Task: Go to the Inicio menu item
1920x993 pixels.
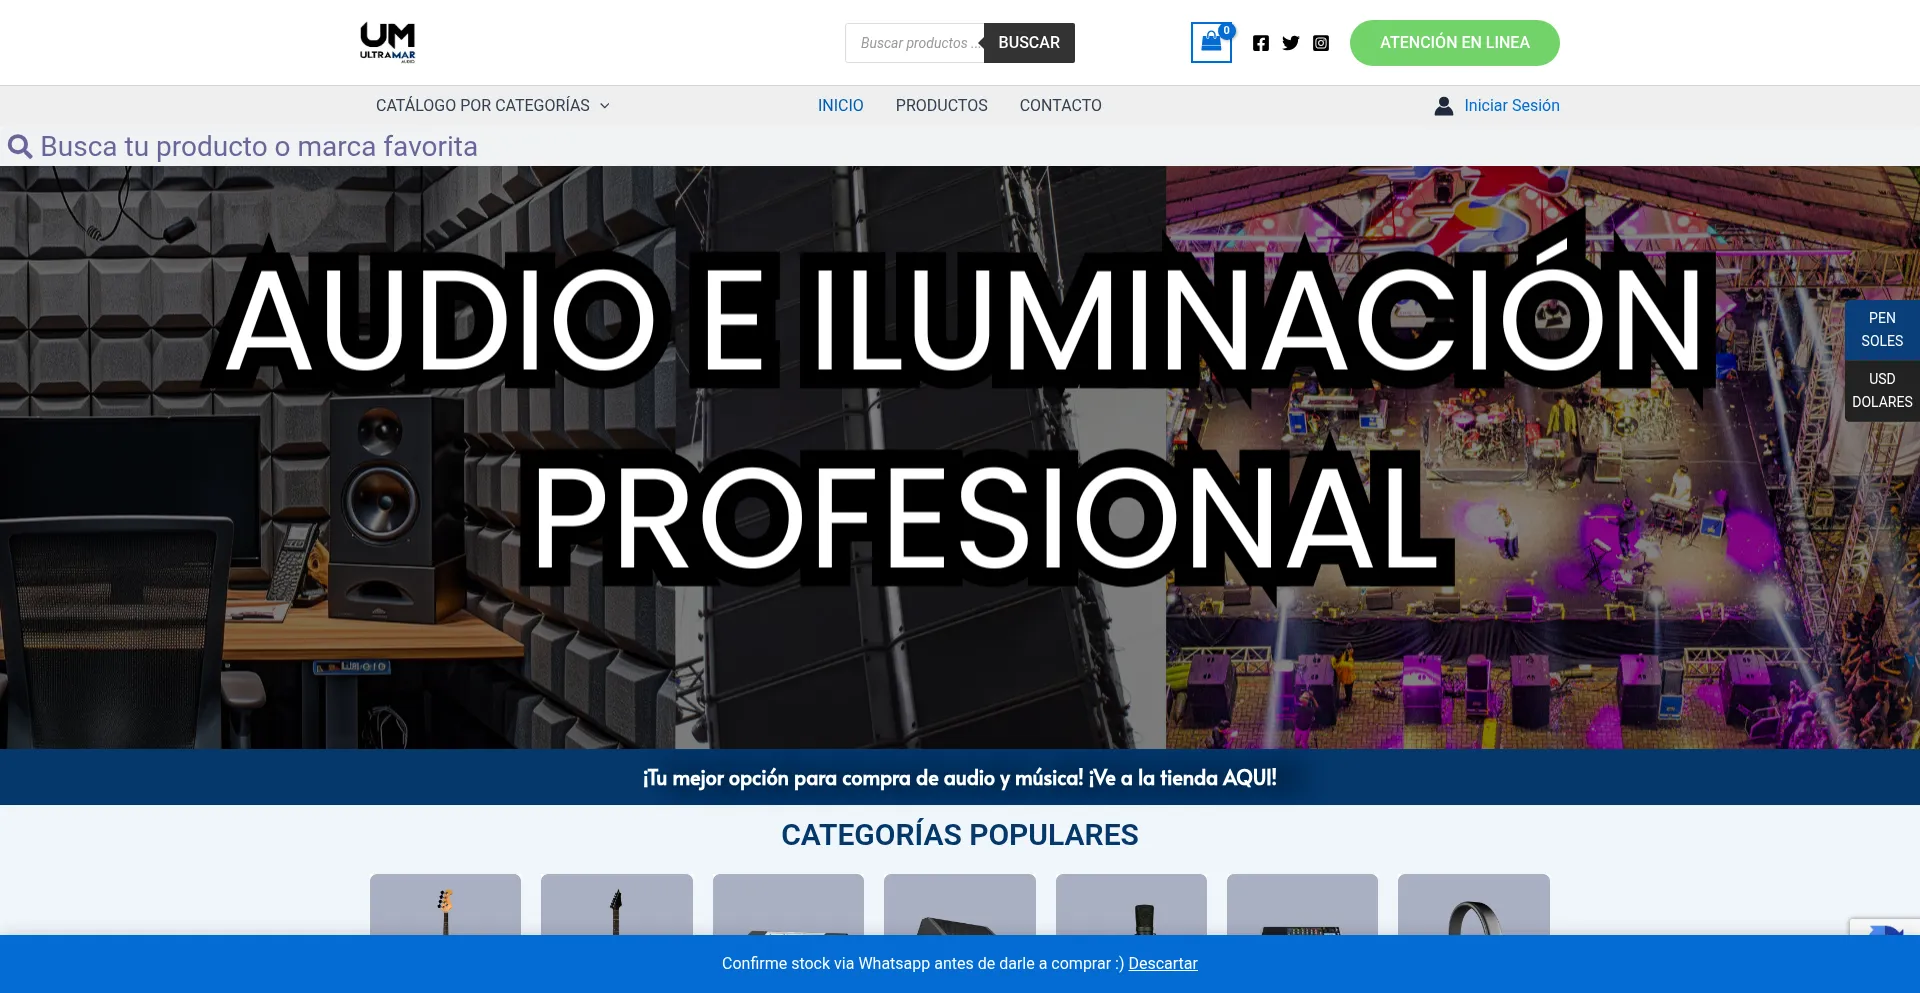Action: 840,106
